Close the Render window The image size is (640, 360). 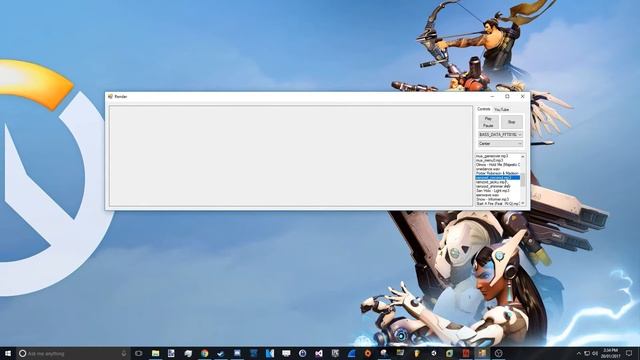point(522,96)
